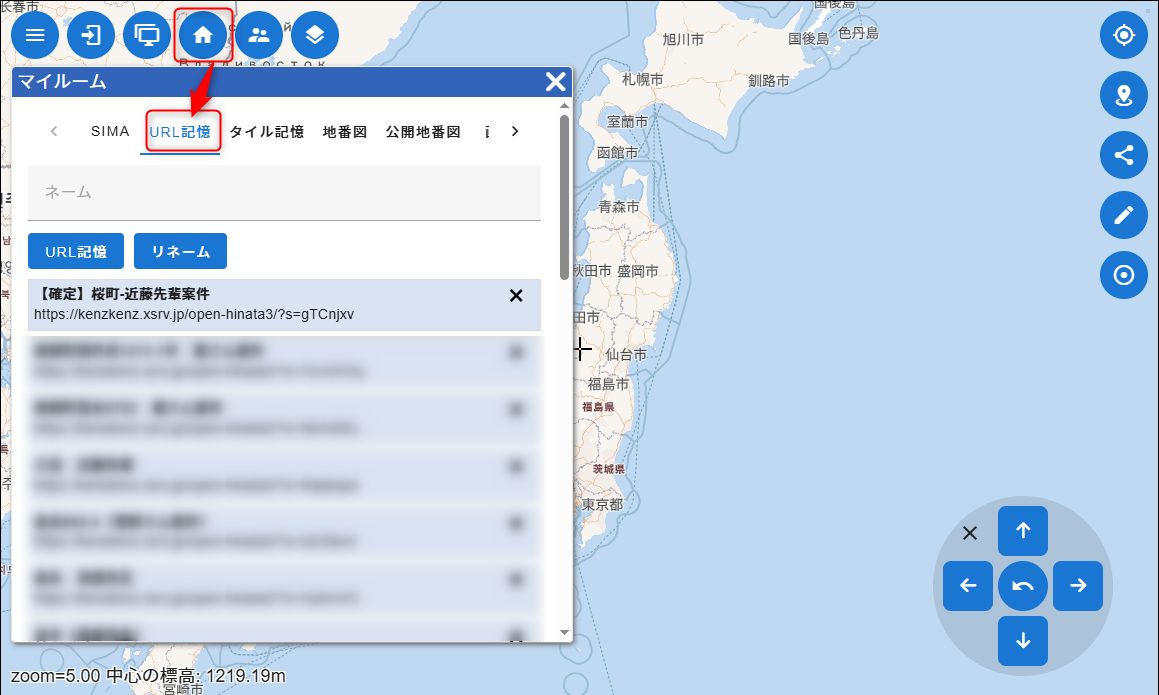Open My Room with the home icon
The image size is (1159, 695).
tap(203, 36)
